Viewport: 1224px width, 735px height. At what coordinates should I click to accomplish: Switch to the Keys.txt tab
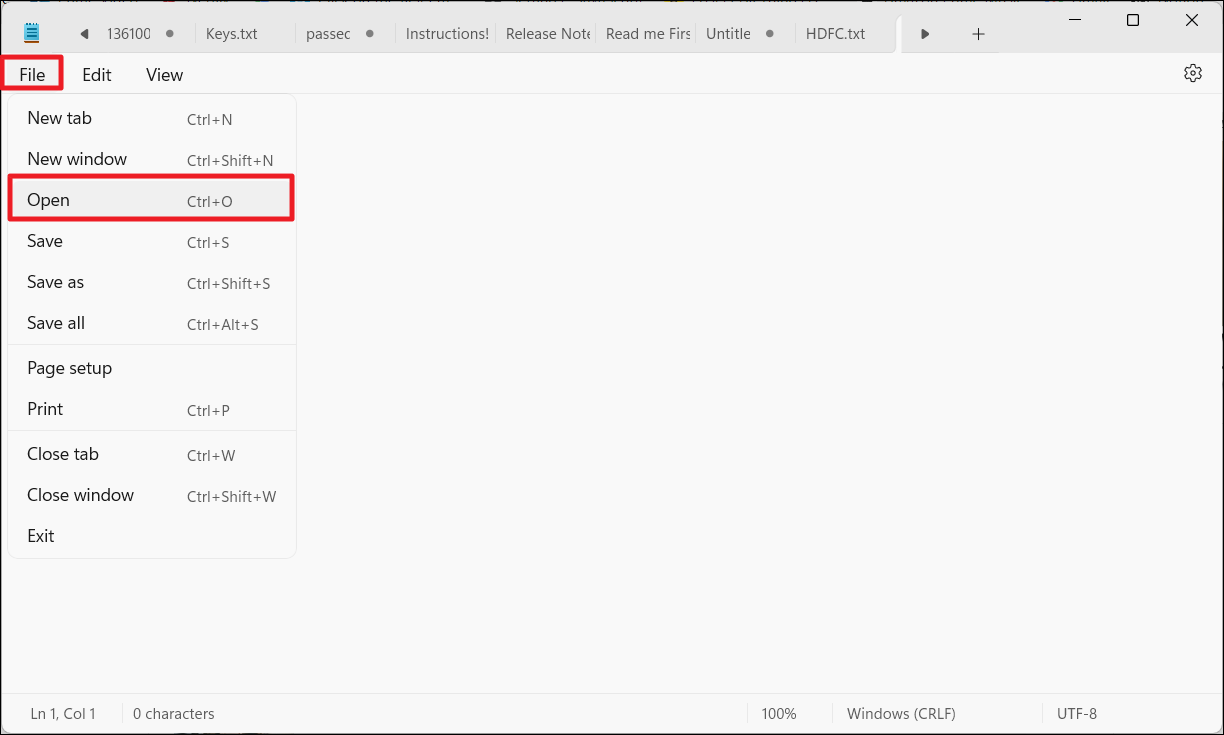[243, 34]
